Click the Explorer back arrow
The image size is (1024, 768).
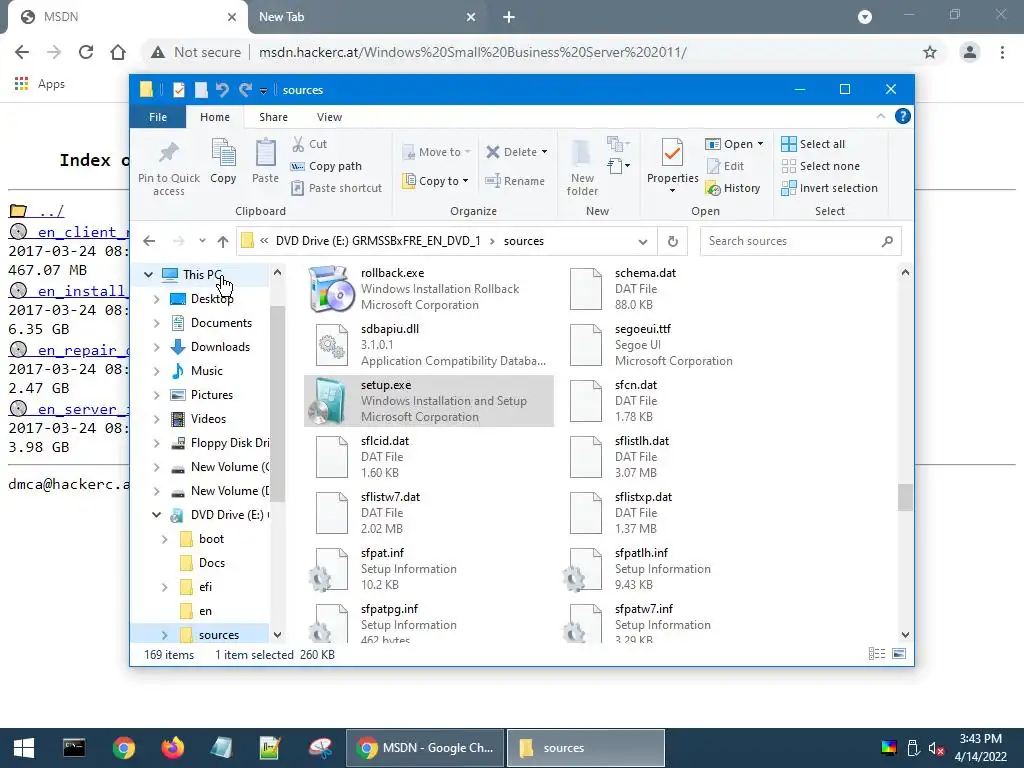149,241
